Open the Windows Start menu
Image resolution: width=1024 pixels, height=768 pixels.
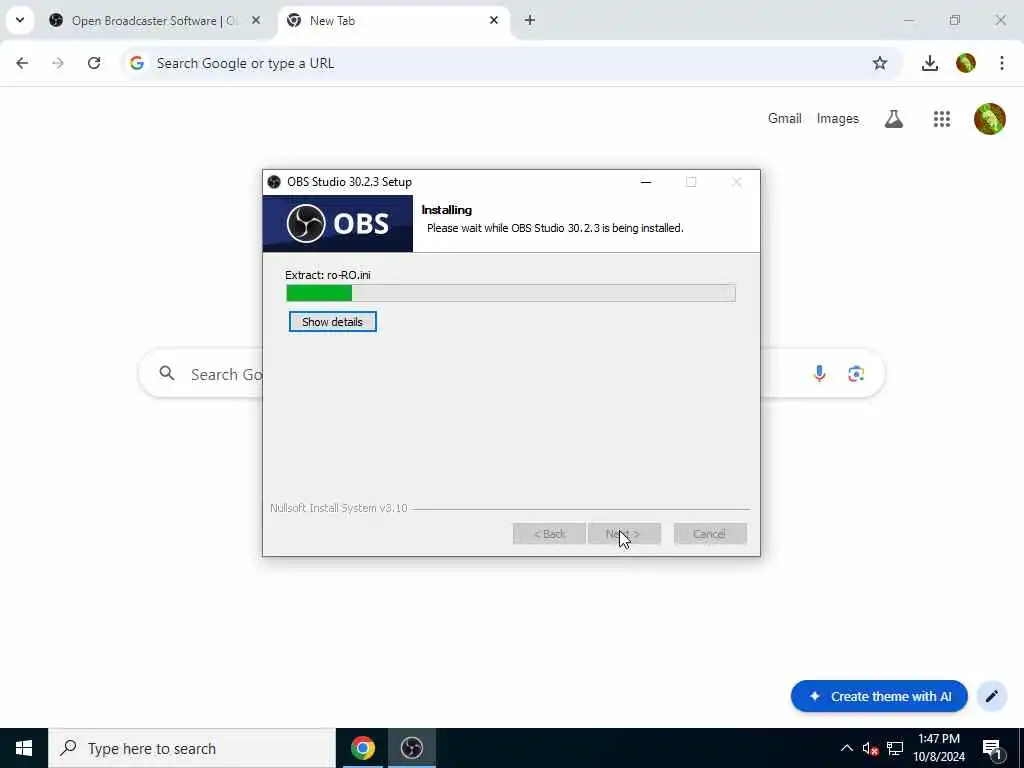pyautogui.click(x=24, y=748)
